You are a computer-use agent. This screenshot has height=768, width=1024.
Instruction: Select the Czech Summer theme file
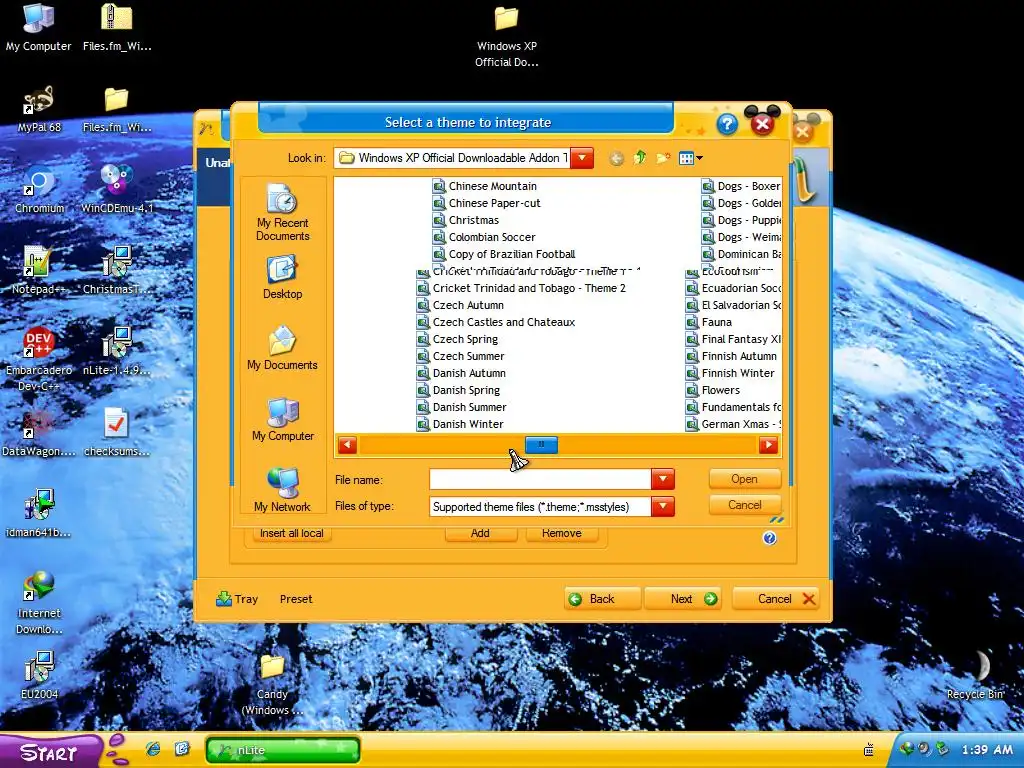pos(460,356)
